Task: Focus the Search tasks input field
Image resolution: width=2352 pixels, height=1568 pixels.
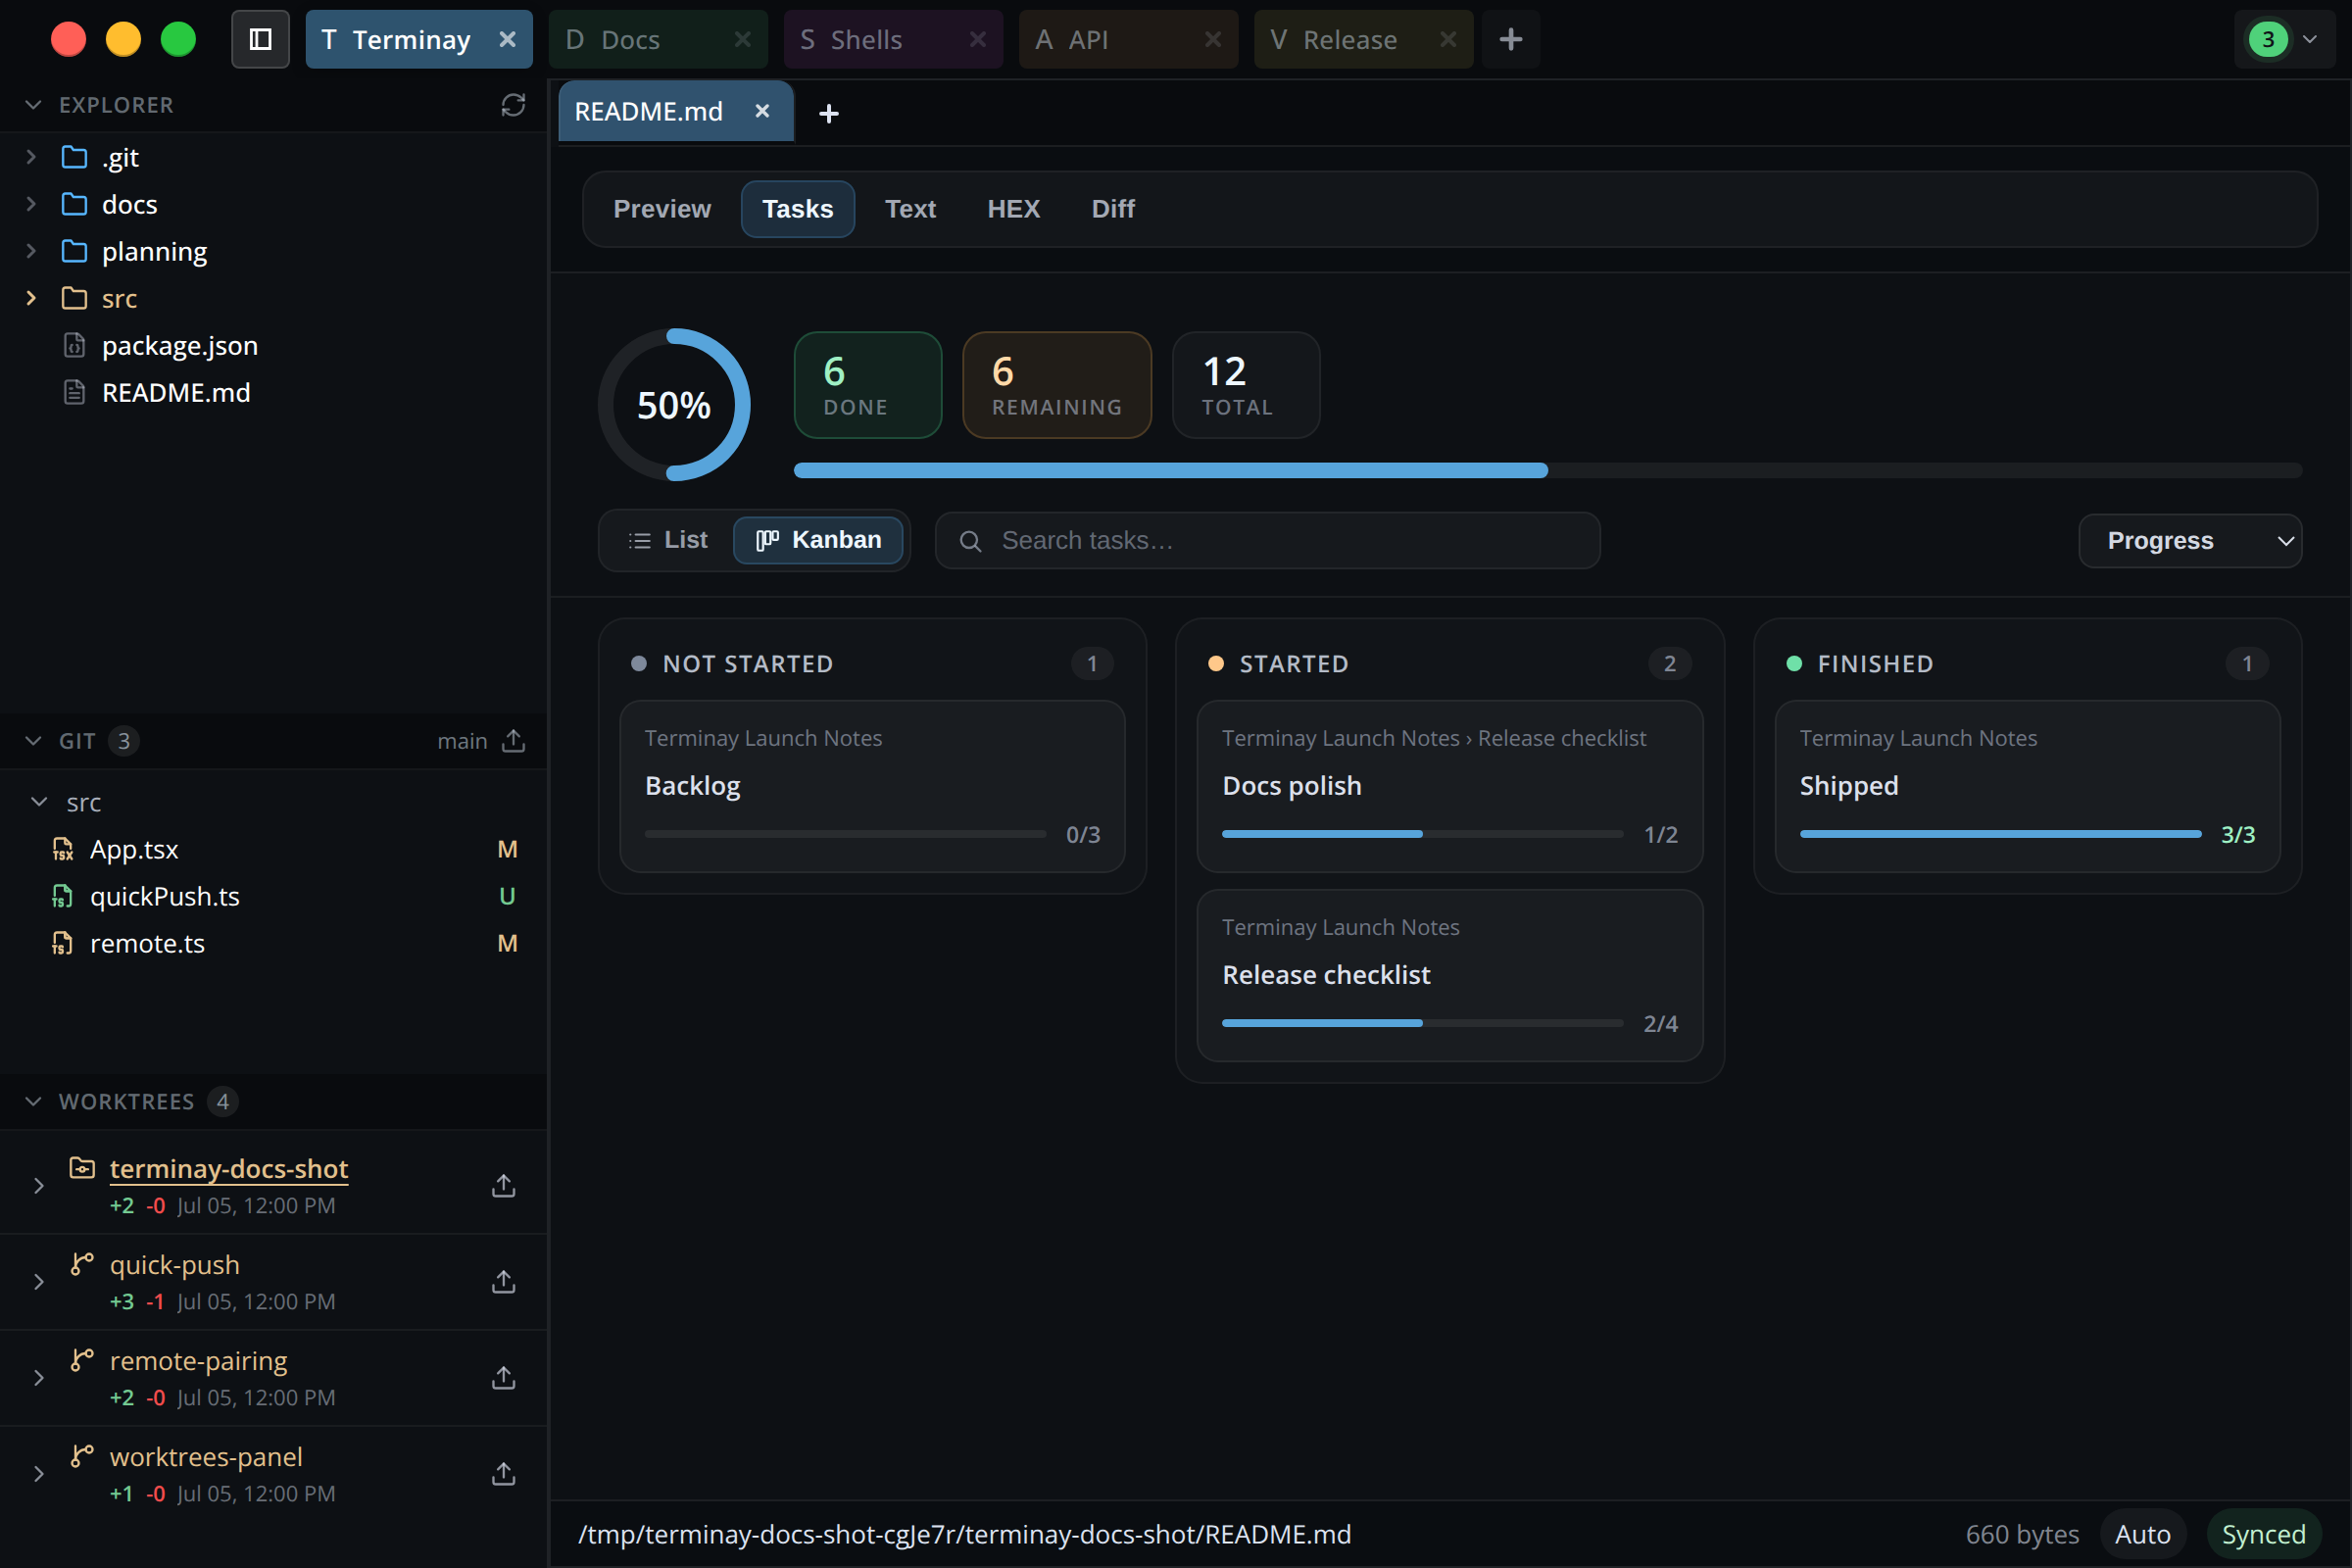Action: [x=1267, y=540]
